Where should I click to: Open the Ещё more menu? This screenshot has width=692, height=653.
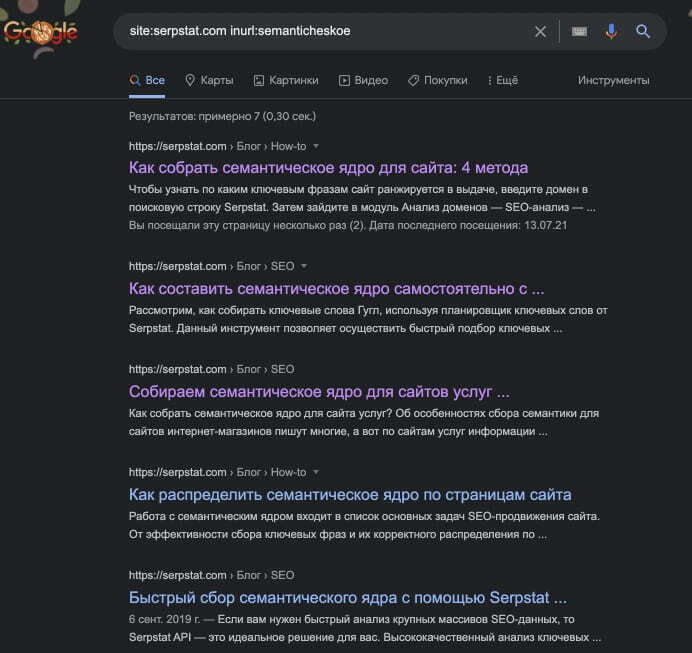[x=503, y=81]
